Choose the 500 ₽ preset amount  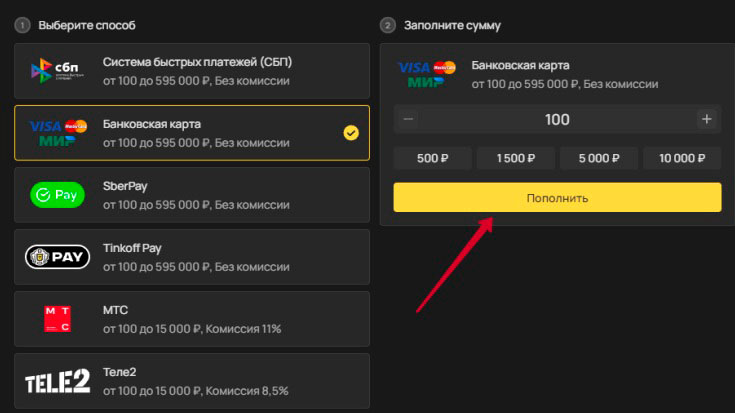(432, 158)
